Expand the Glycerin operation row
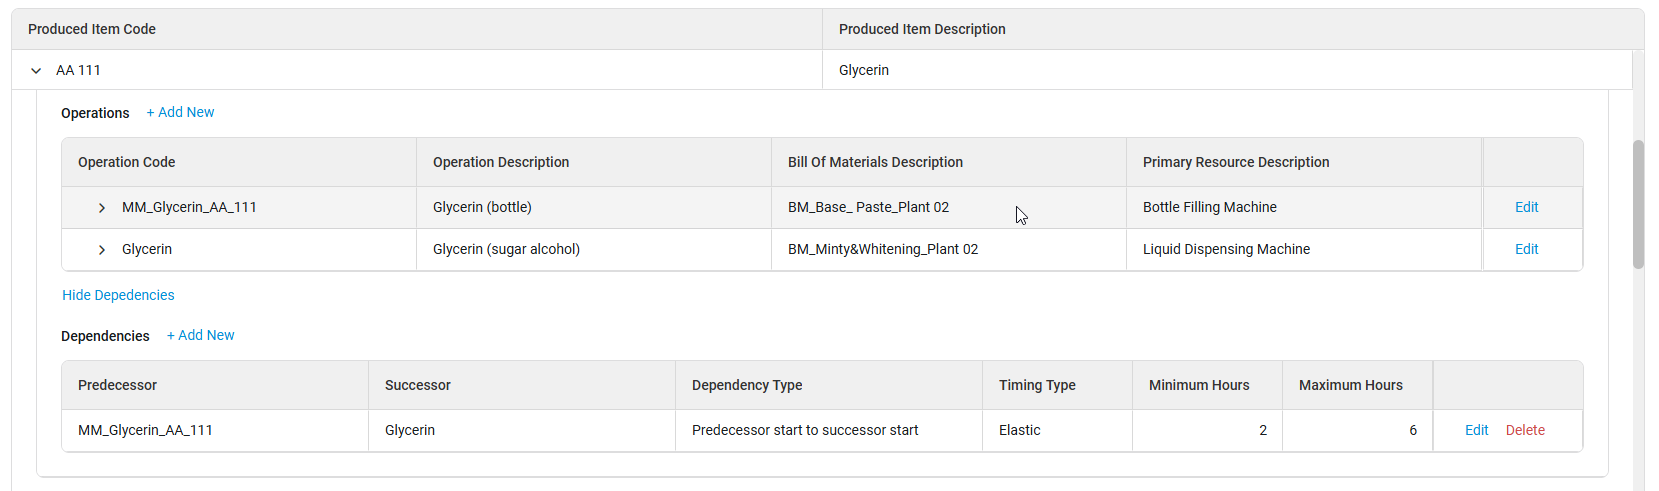The width and height of the screenshot is (1659, 491). tap(102, 250)
